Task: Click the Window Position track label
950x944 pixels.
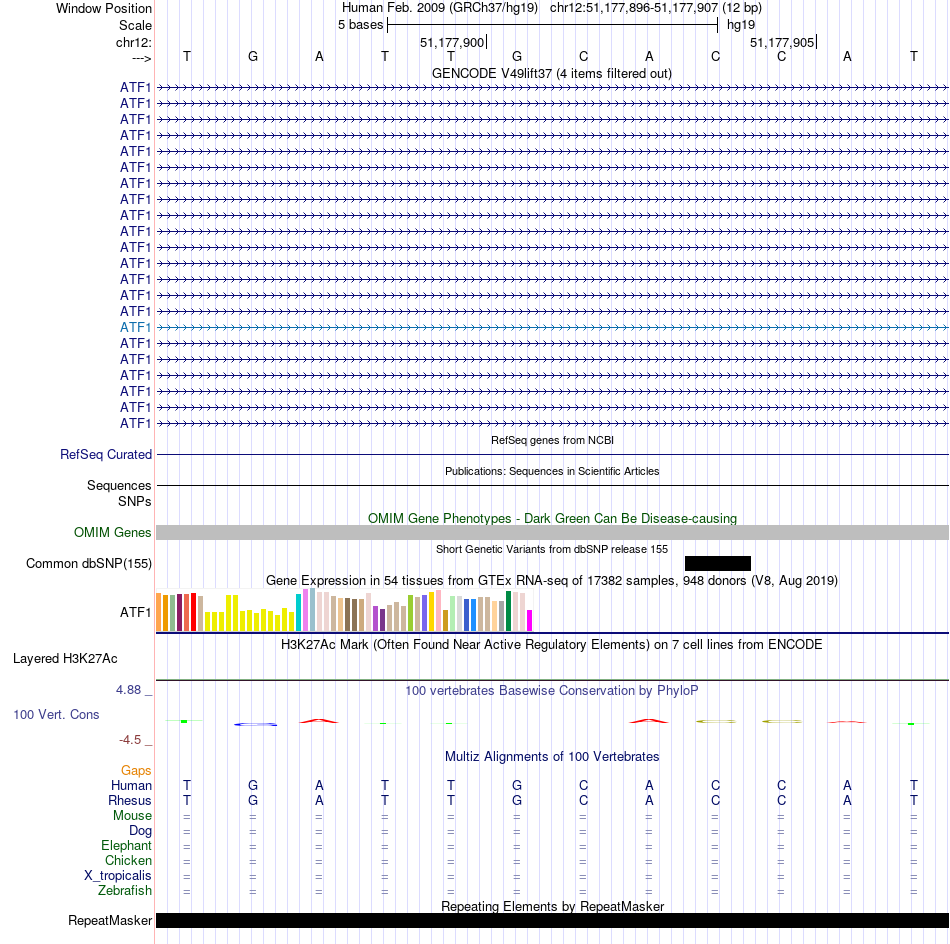Action: tap(104, 8)
